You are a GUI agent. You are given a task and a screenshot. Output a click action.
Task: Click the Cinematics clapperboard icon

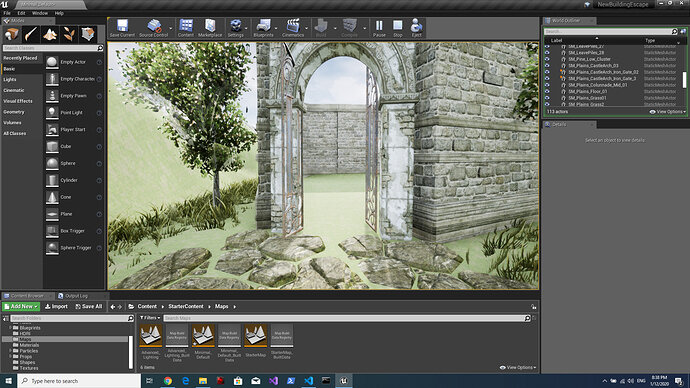(x=293, y=28)
